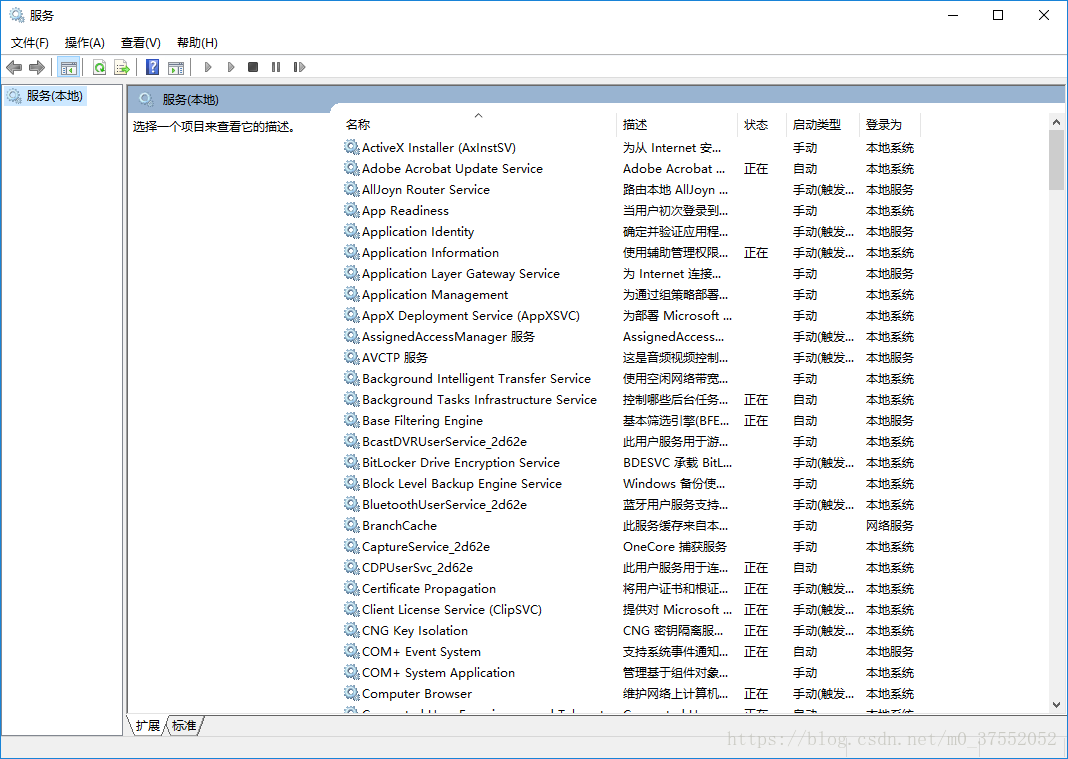The width and height of the screenshot is (1068, 759).
Task: Sort by the 状态 column header
Action: pos(761,125)
